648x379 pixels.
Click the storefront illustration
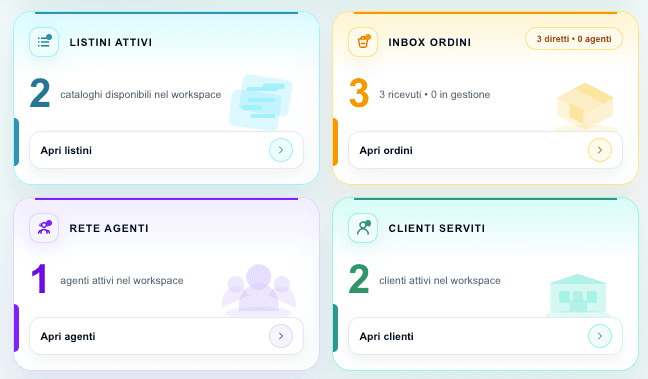[578, 295]
